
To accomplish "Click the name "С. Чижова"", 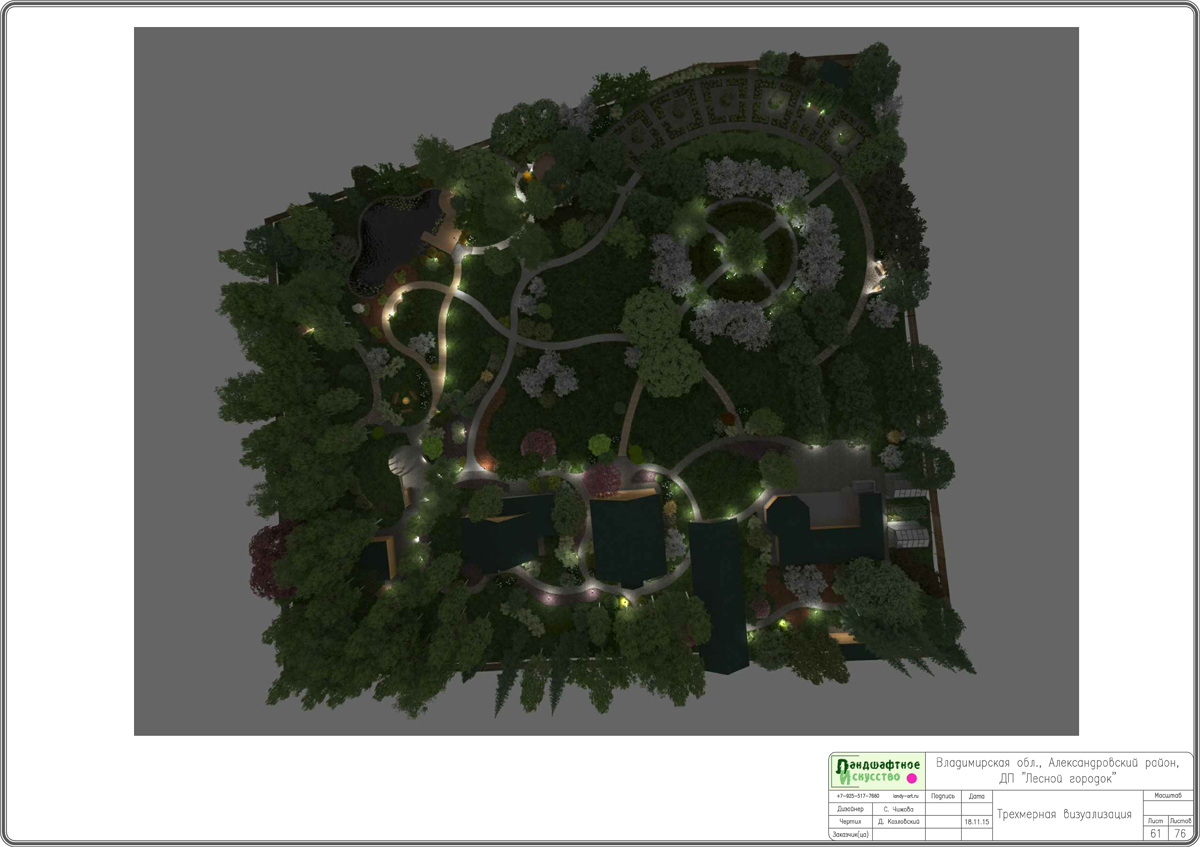I will point(898,809).
